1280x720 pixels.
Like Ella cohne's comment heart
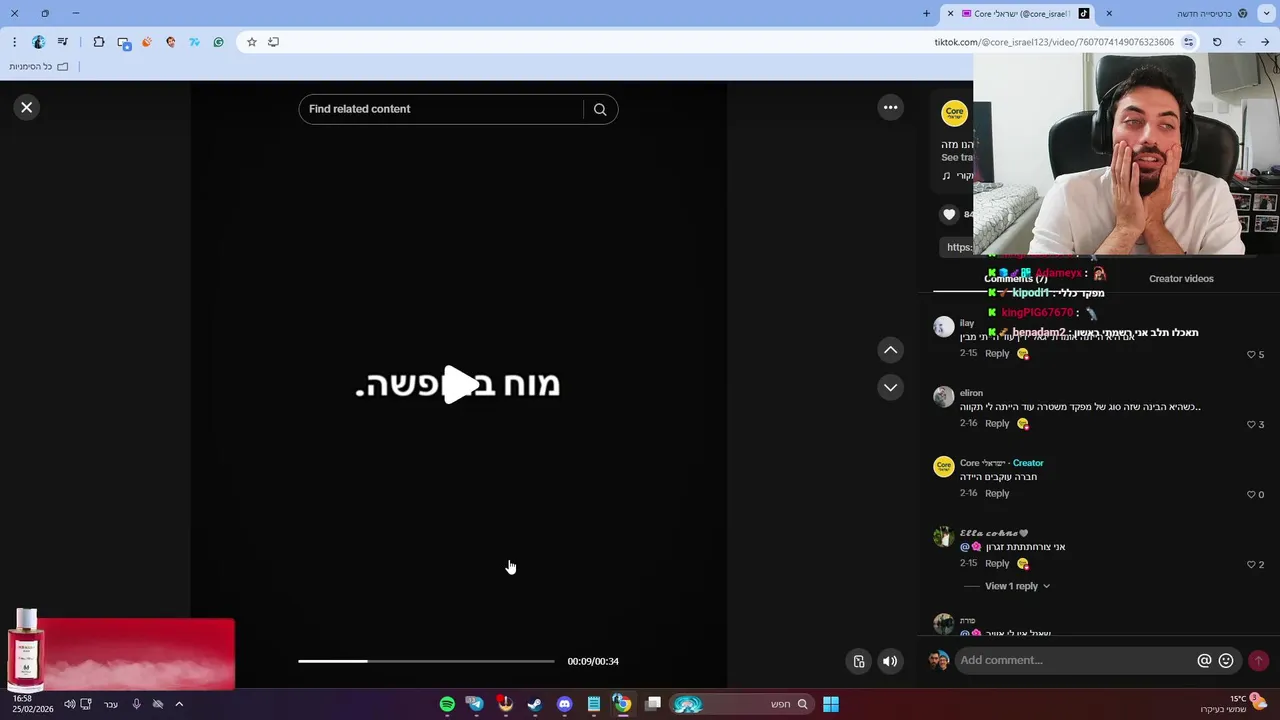(x=1251, y=565)
